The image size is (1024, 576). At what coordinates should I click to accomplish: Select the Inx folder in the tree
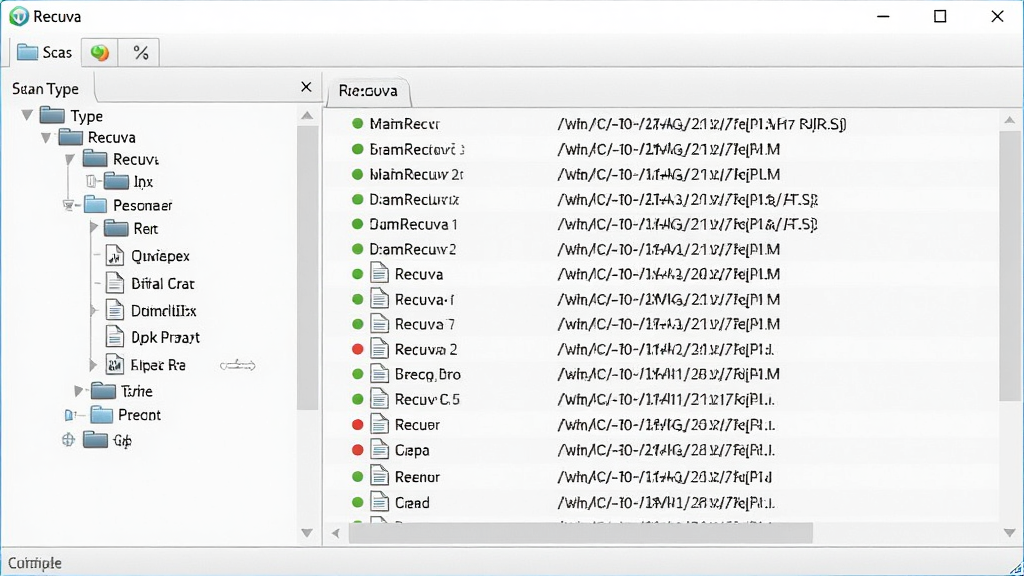pos(128,182)
